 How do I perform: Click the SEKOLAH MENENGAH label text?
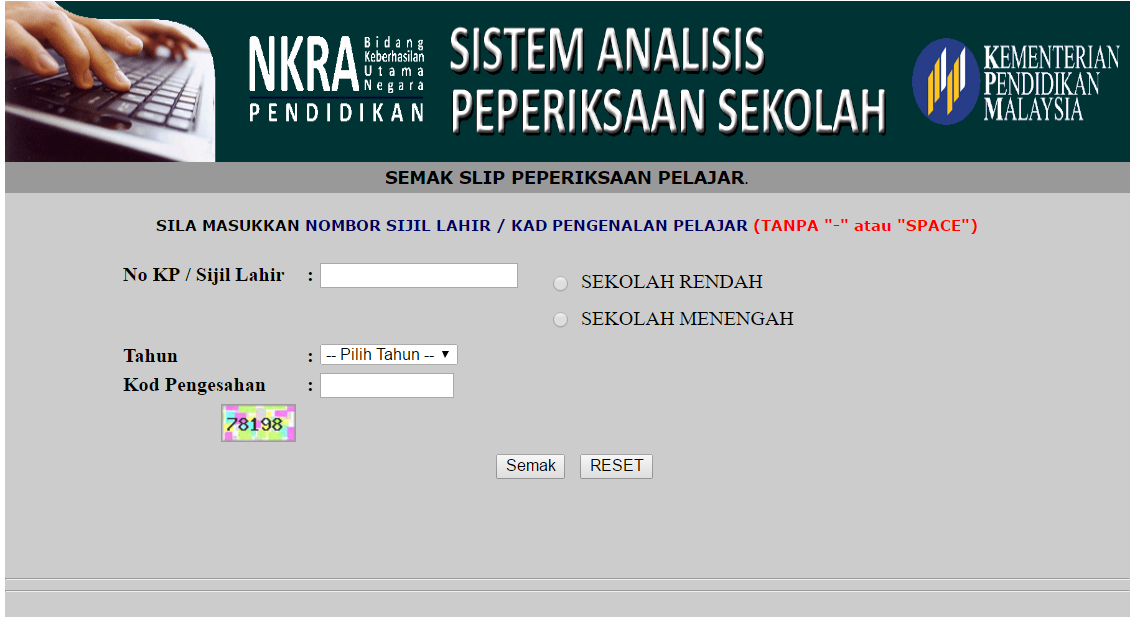pyautogui.click(x=687, y=318)
